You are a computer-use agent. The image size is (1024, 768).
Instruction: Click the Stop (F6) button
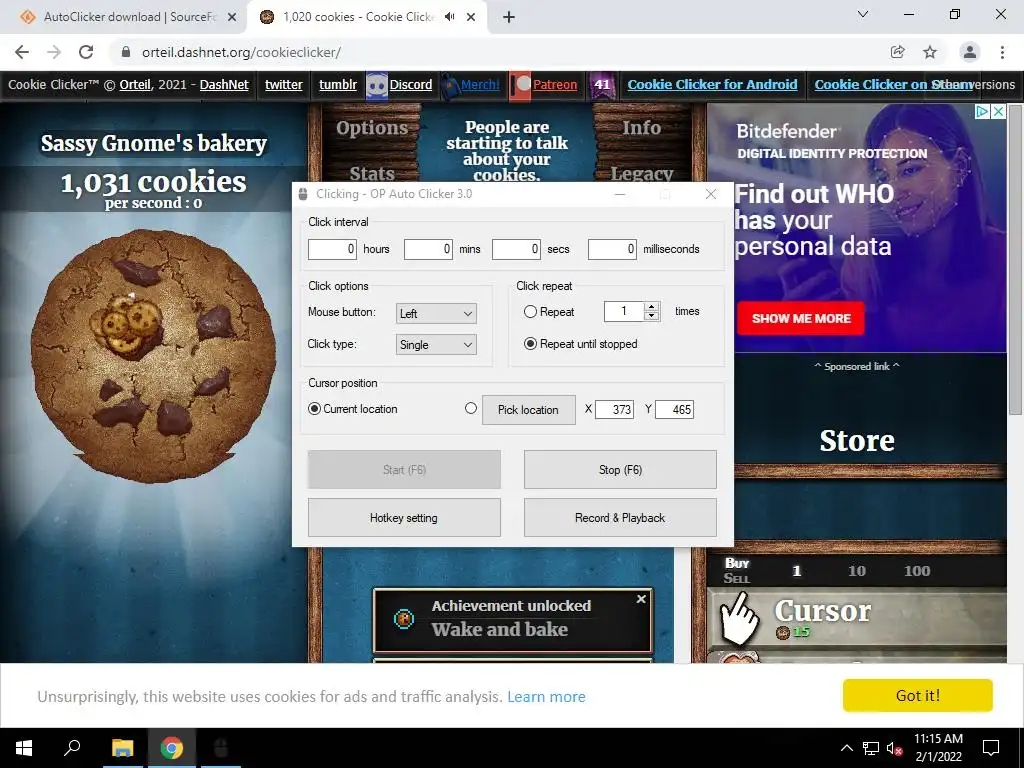click(x=620, y=470)
